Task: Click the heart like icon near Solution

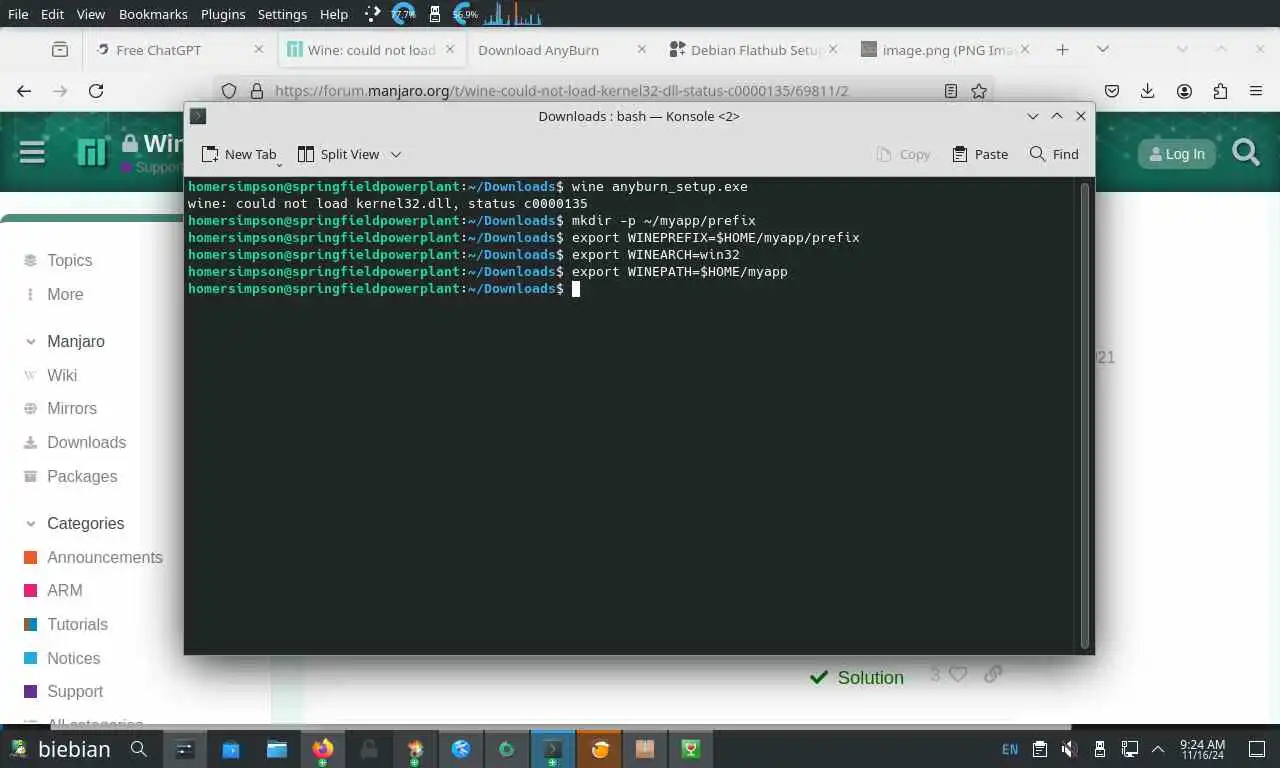Action: [958, 675]
